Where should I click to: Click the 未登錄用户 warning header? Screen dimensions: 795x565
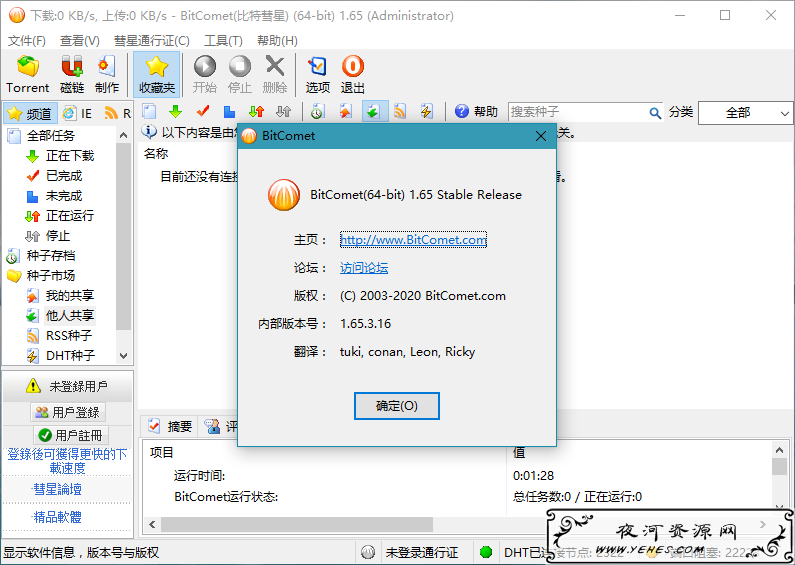[x=67, y=386]
